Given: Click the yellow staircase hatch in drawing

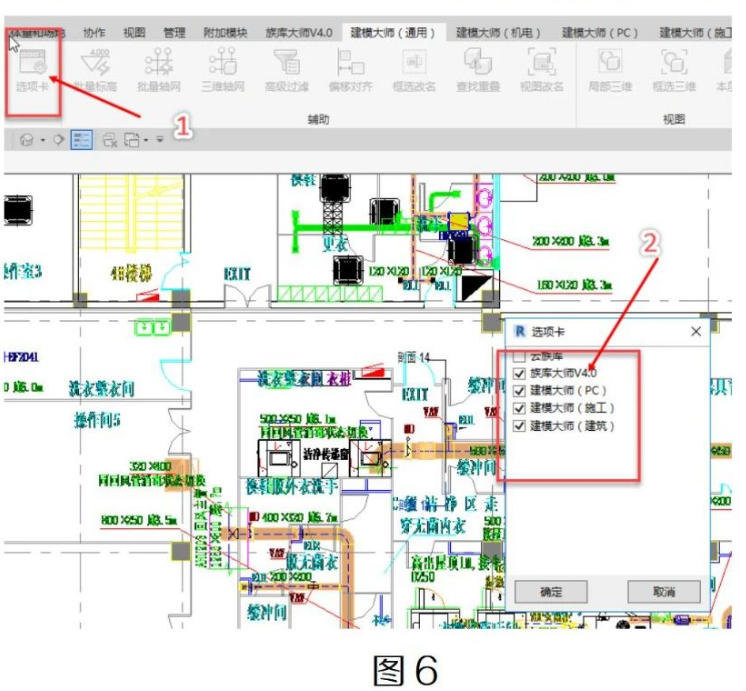Looking at the screenshot, I should point(131,212).
